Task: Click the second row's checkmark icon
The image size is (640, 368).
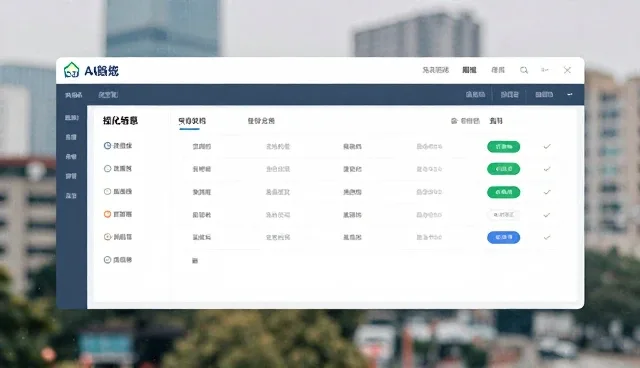Action: click(x=547, y=169)
